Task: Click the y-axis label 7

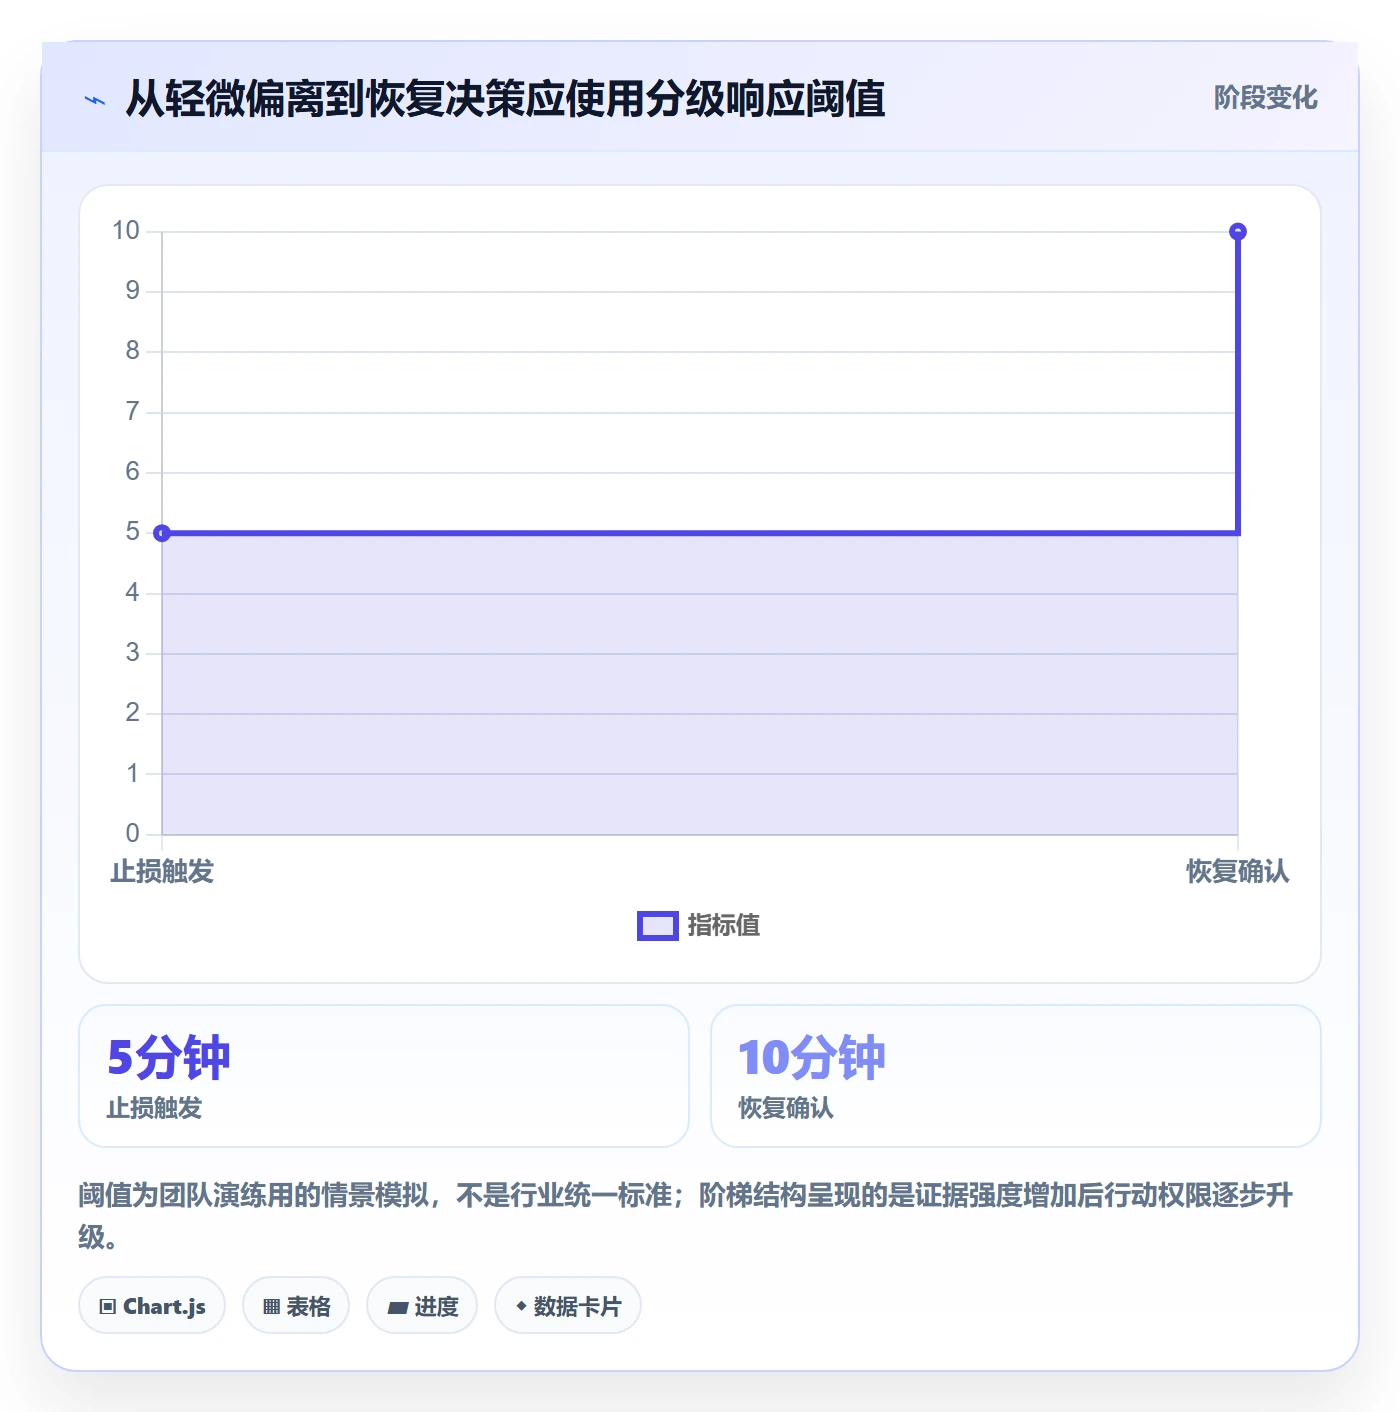Action: point(132,411)
